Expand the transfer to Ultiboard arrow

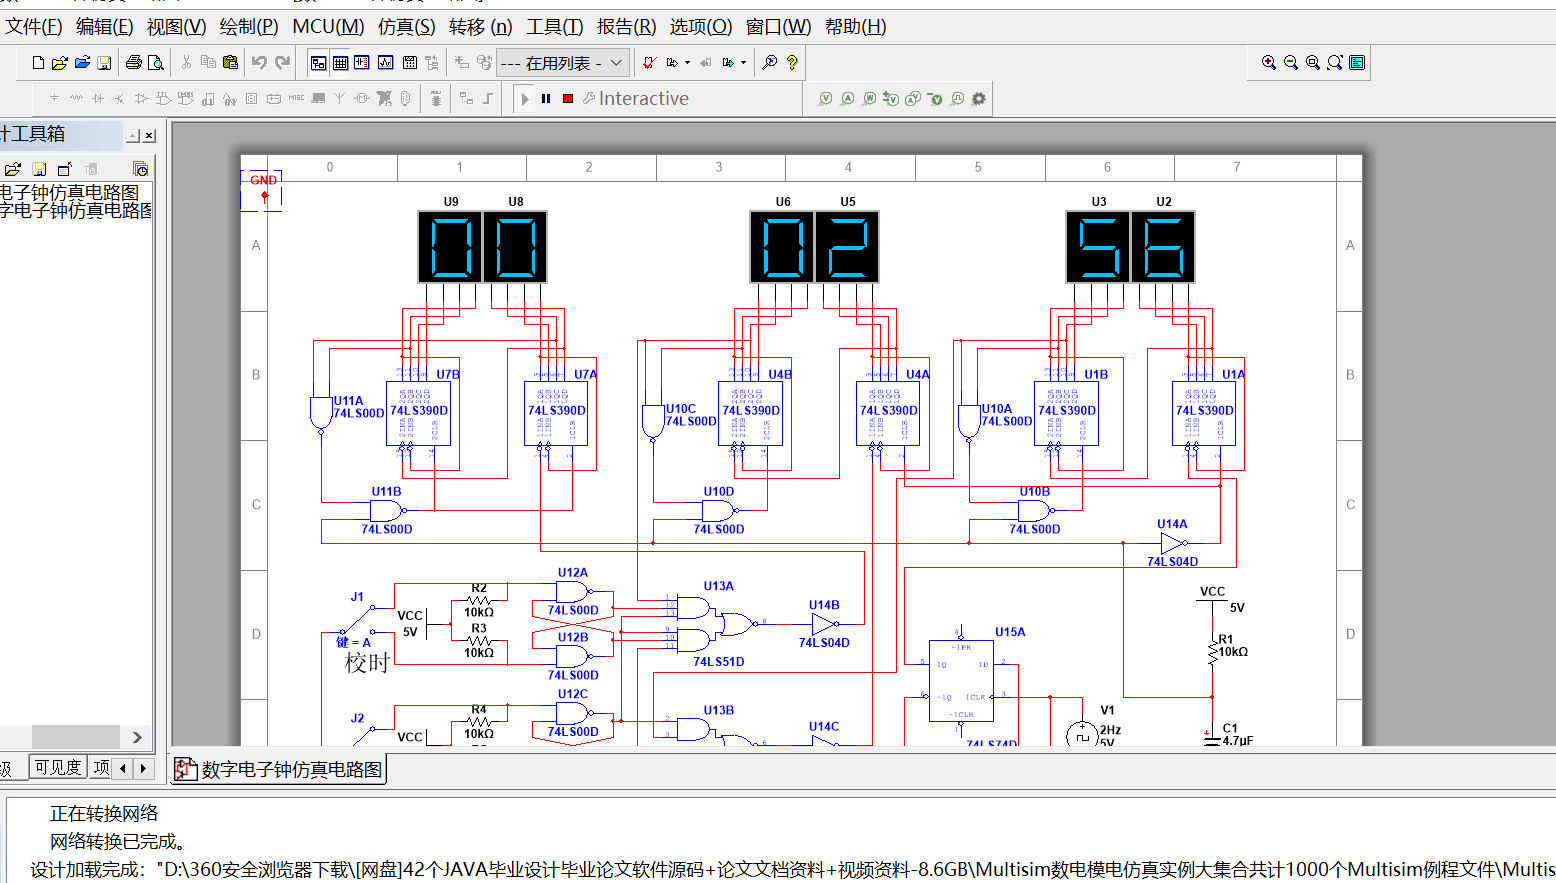pyautogui.click(x=687, y=63)
